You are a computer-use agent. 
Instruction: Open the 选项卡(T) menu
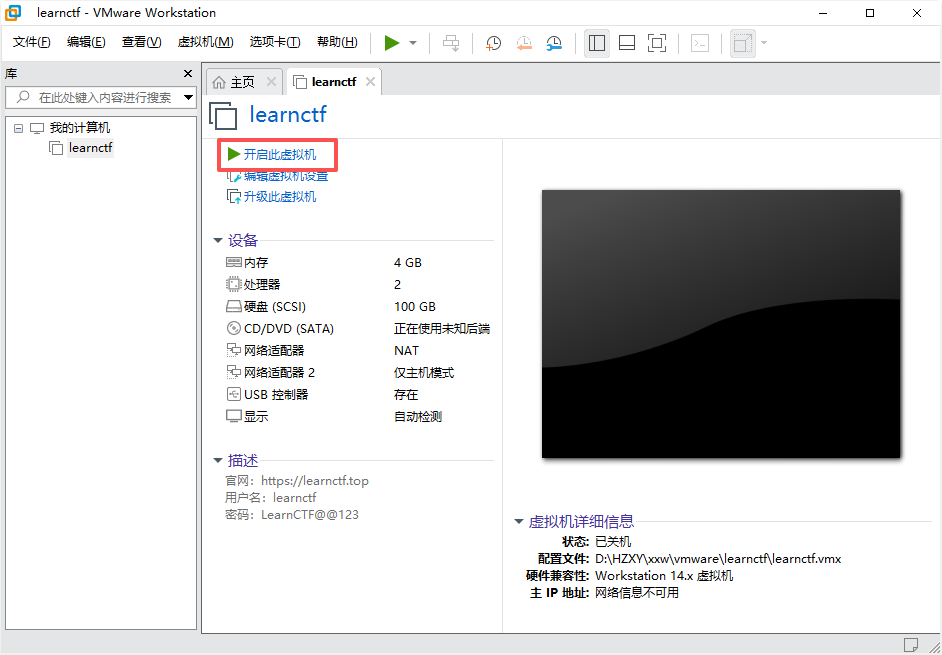click(x=274, y=42)
